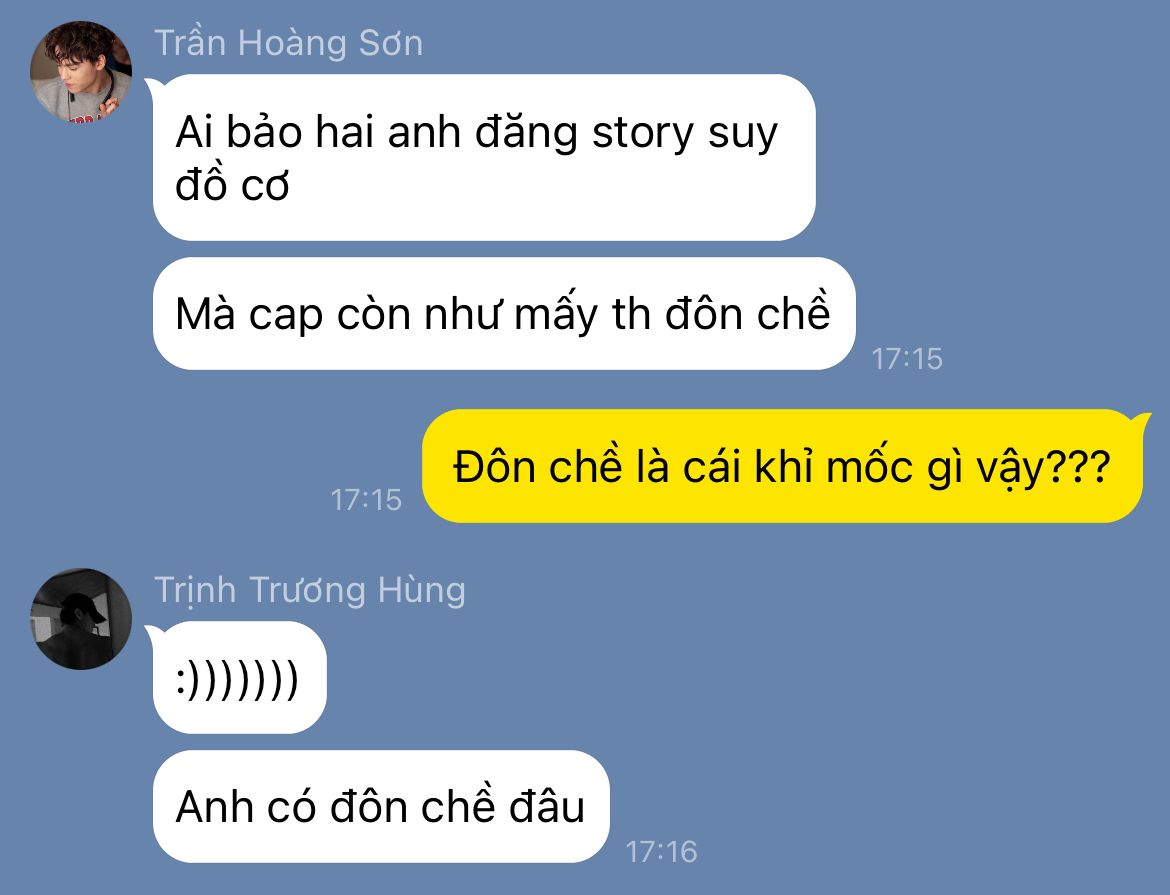Select the message 'Ai bảo hai anh đăng story'

[484, 158]
